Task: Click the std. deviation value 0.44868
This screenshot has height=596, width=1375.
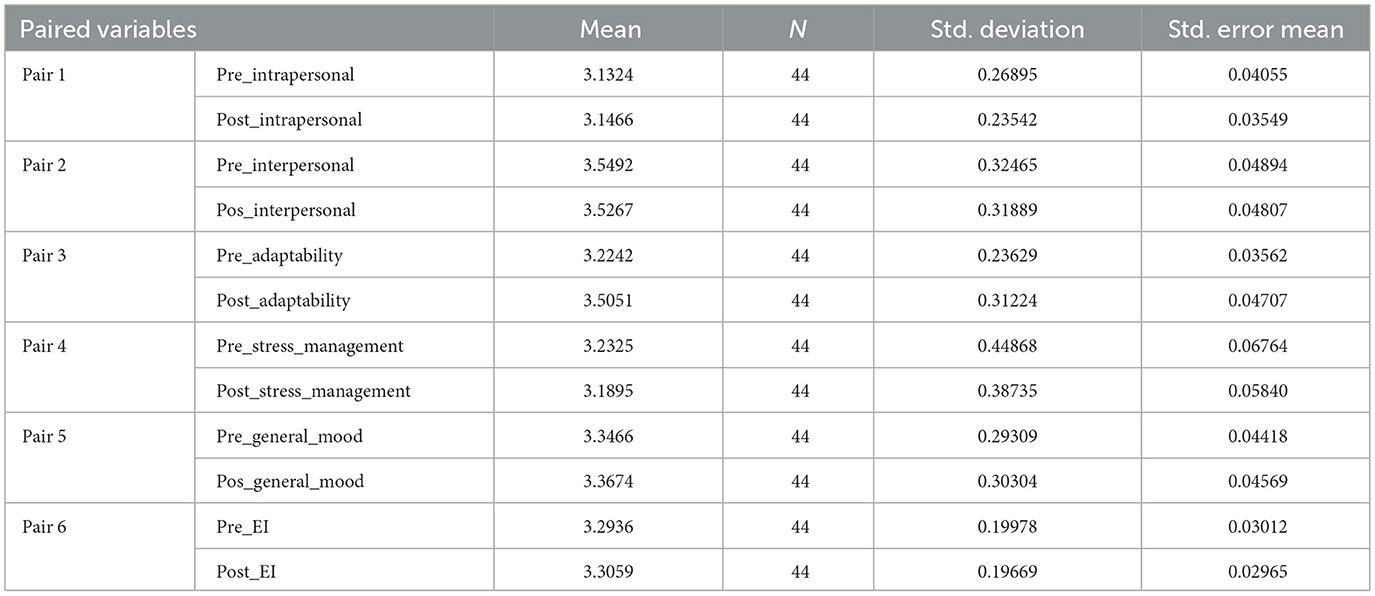Action: [x=1007, y=346]
